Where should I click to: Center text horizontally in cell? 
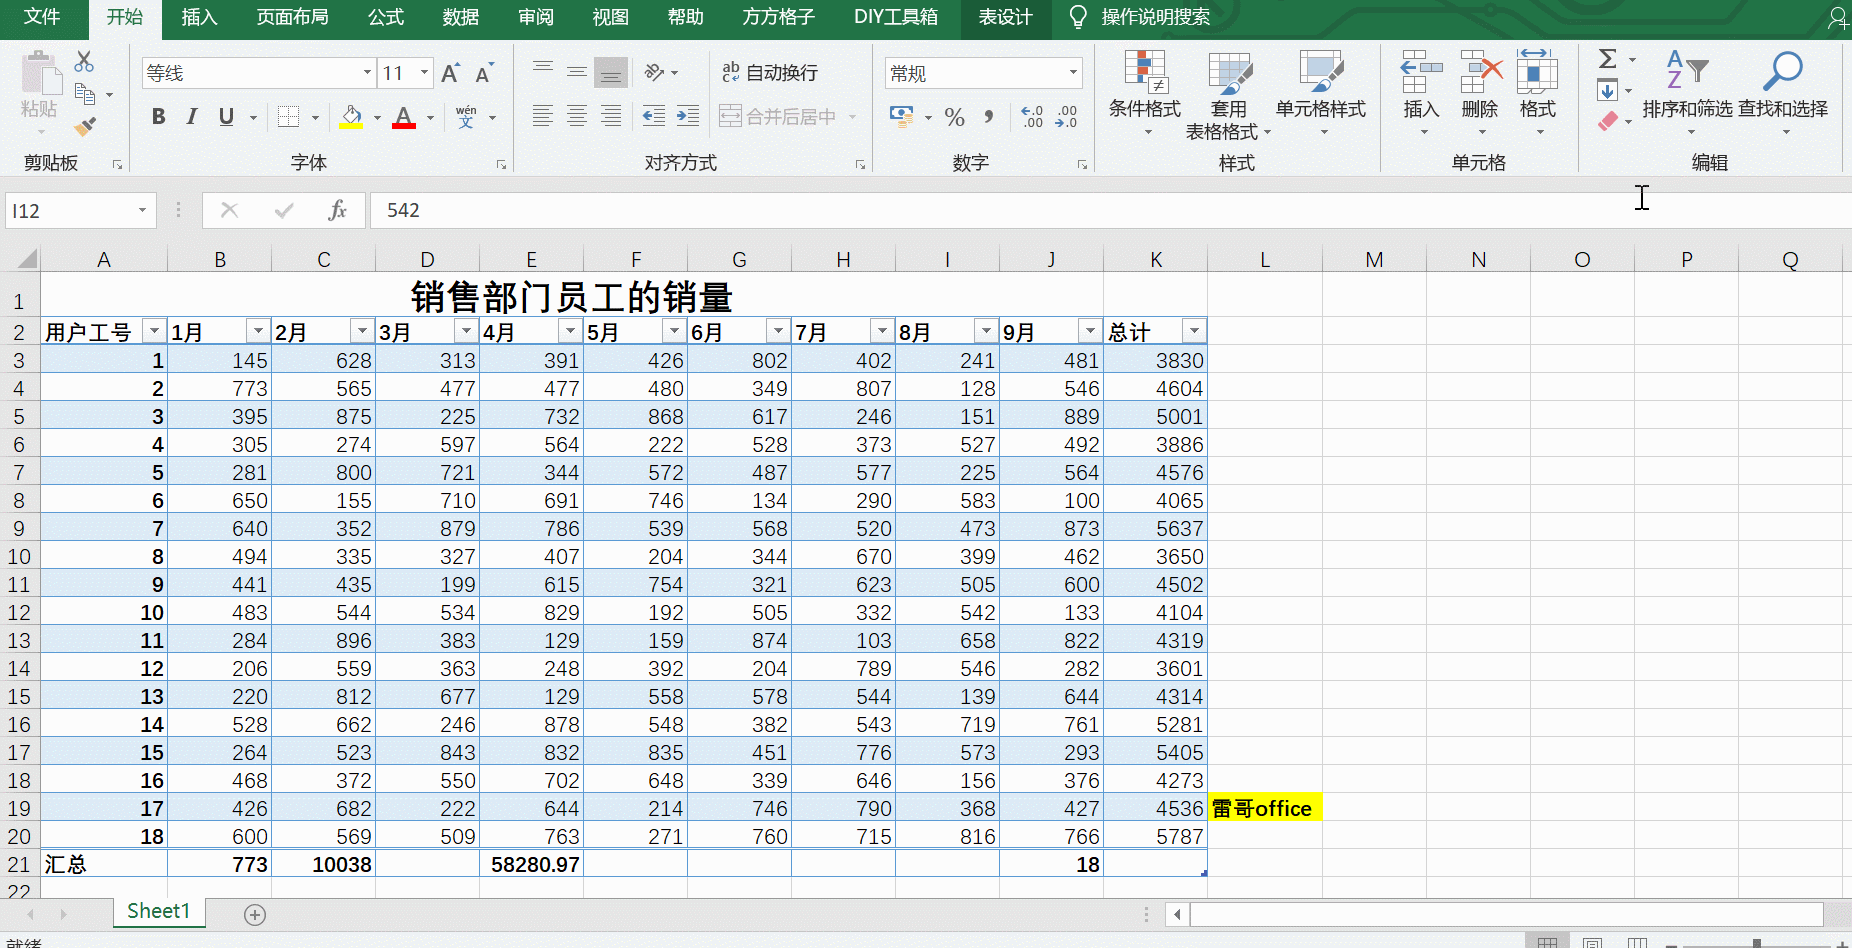point(577,116)
